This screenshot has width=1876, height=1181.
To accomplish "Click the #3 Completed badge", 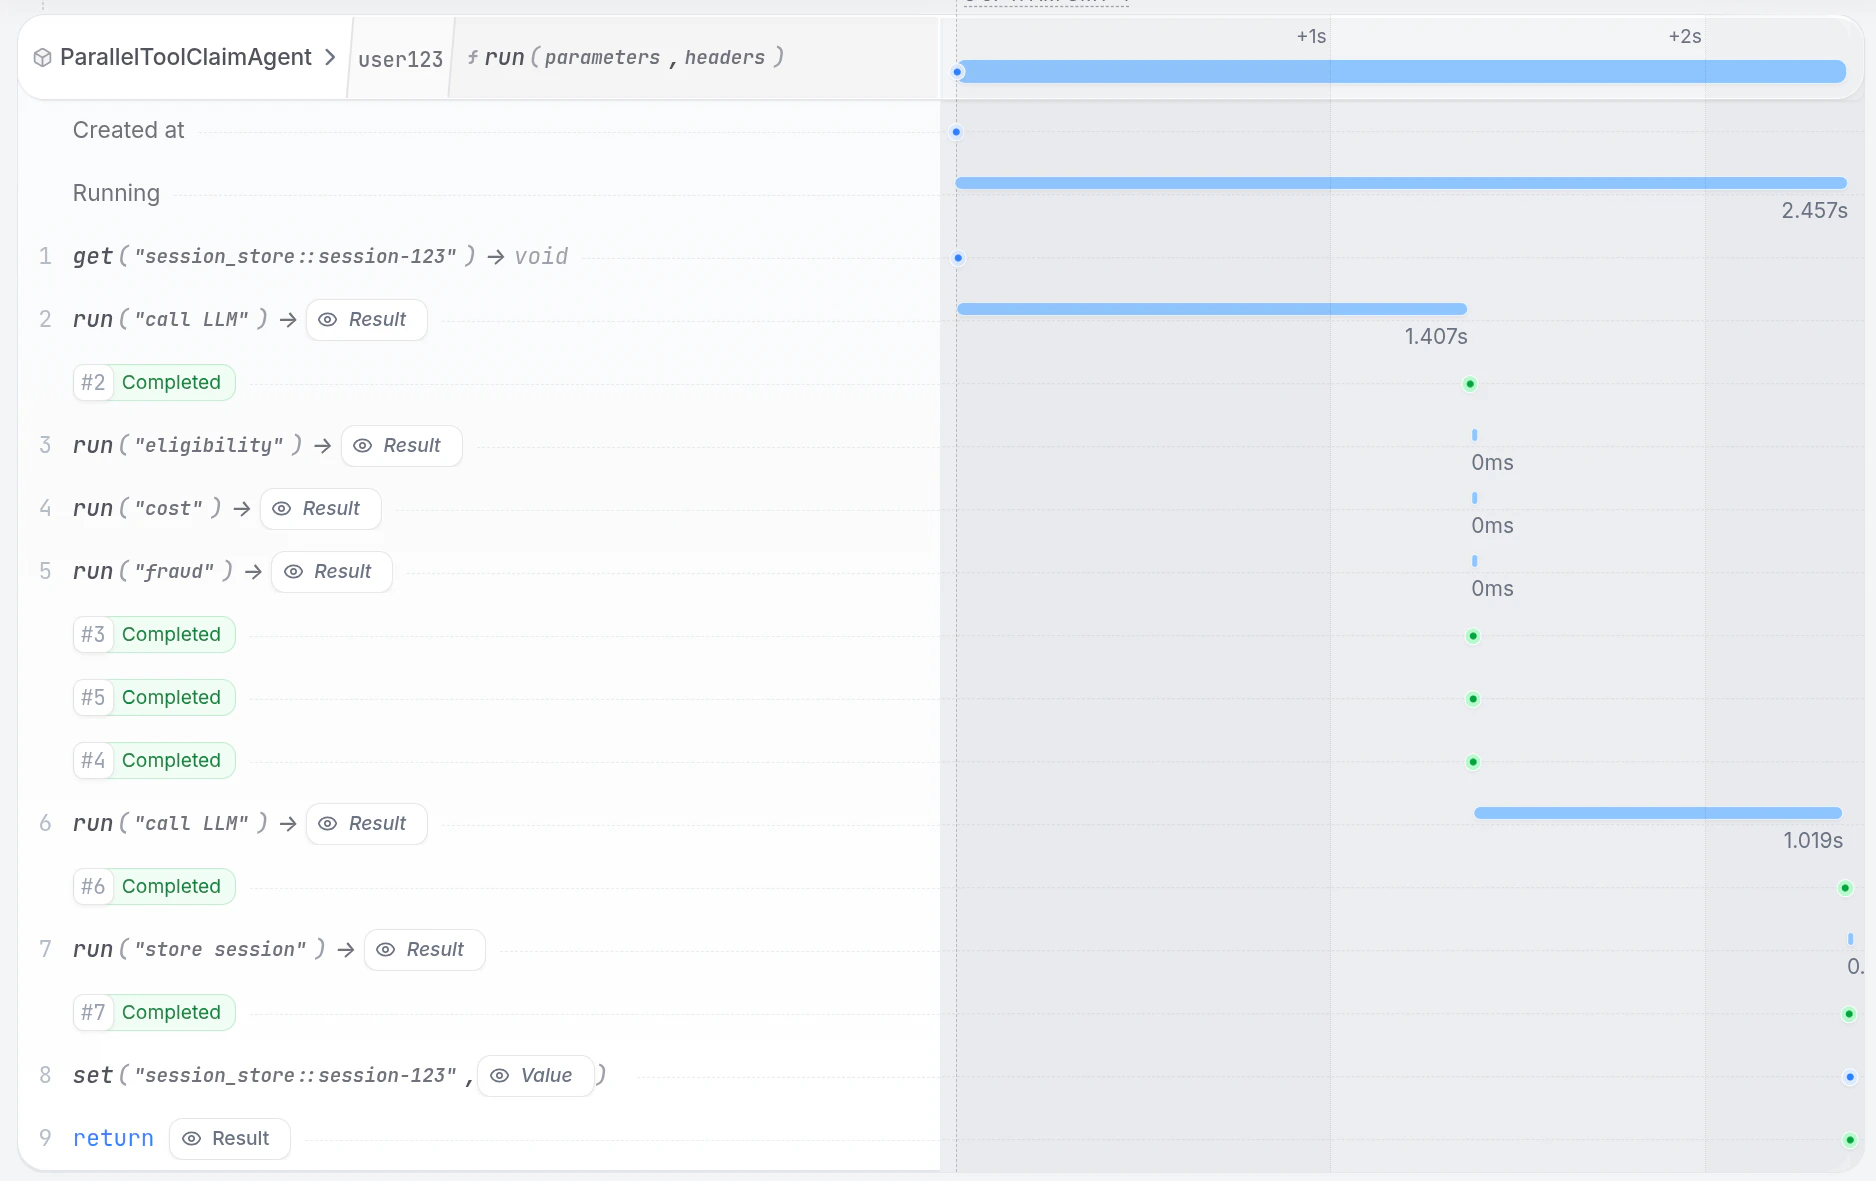I will tap(154, 635).
